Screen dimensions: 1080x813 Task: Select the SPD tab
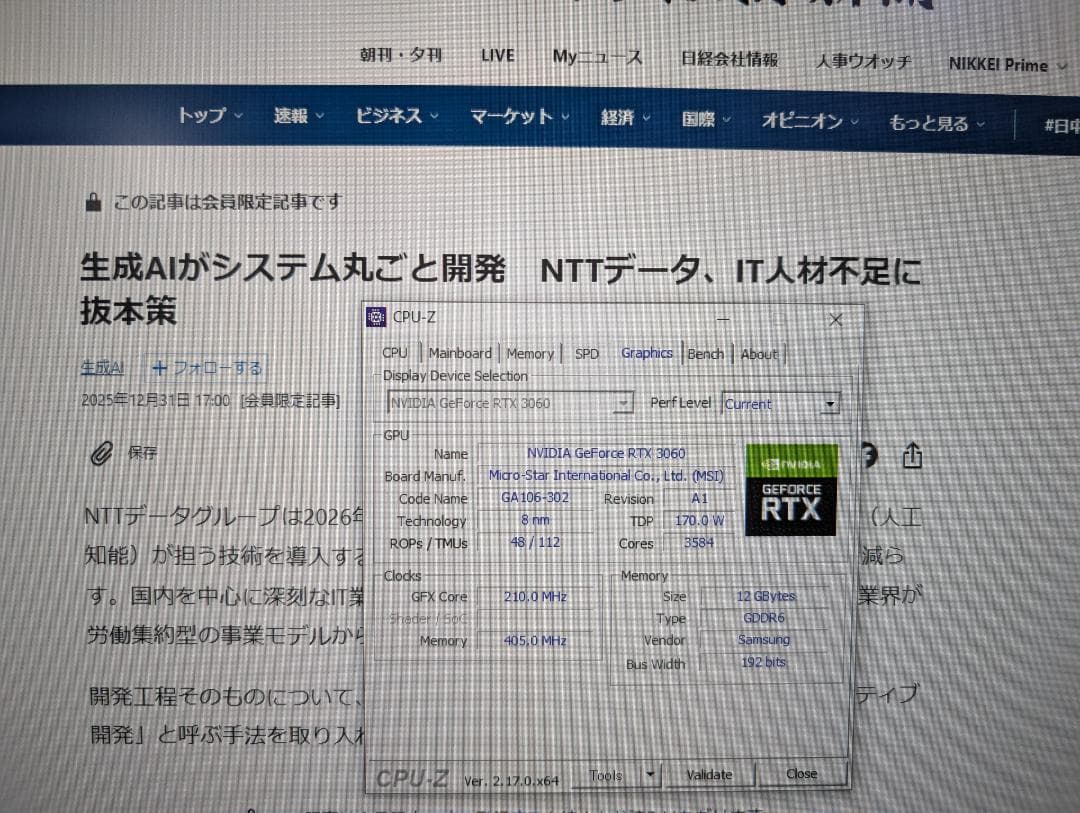tap(586, 353)
